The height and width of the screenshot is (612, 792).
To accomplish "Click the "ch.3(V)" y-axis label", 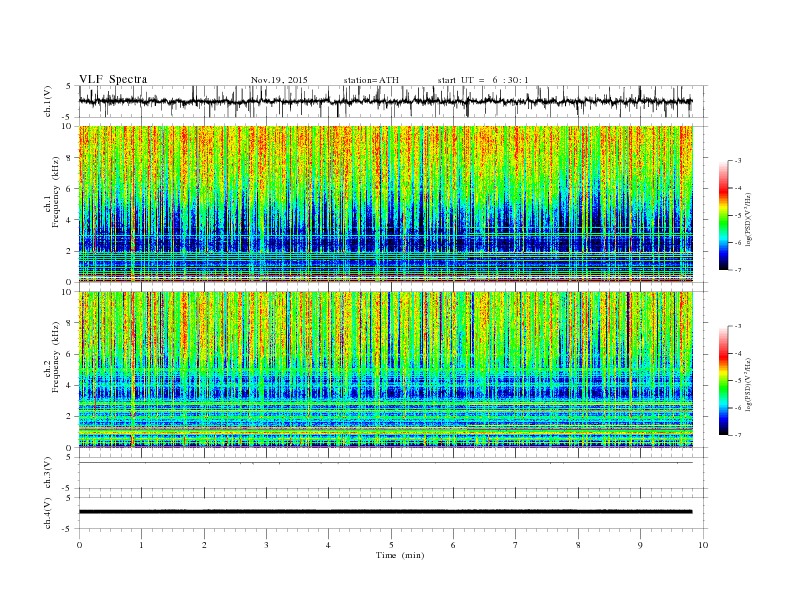I will (x=48, y=473).
